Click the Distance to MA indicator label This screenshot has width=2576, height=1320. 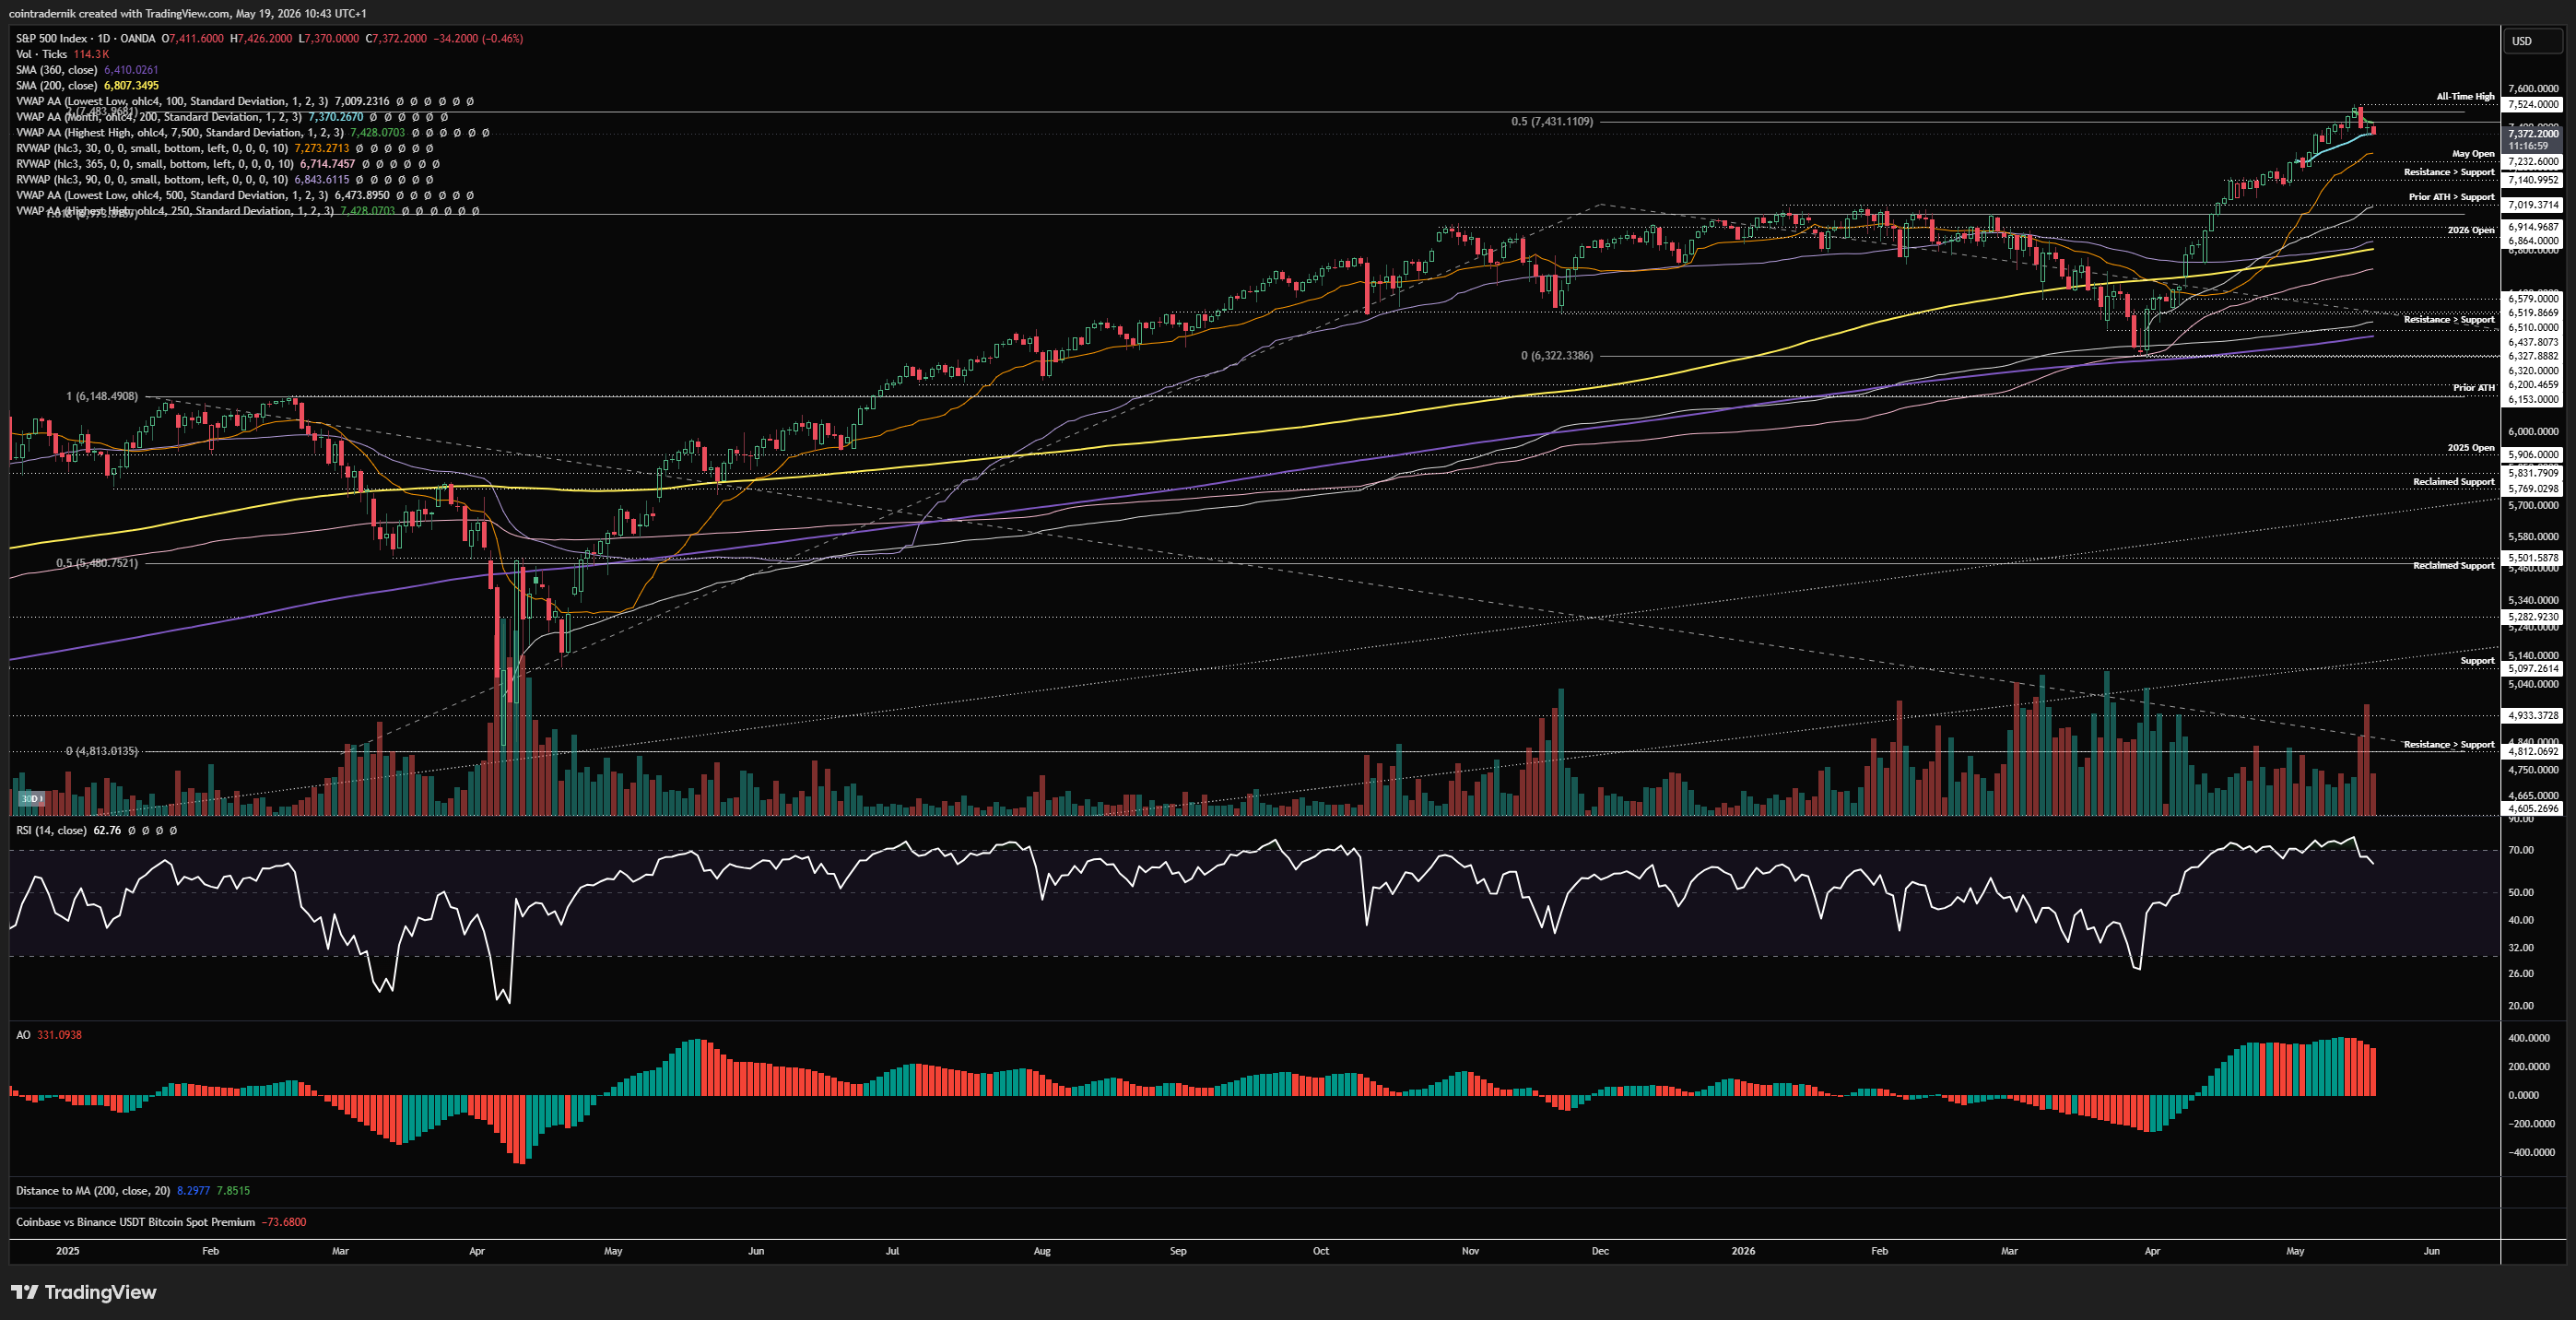tap(93, 1191)
